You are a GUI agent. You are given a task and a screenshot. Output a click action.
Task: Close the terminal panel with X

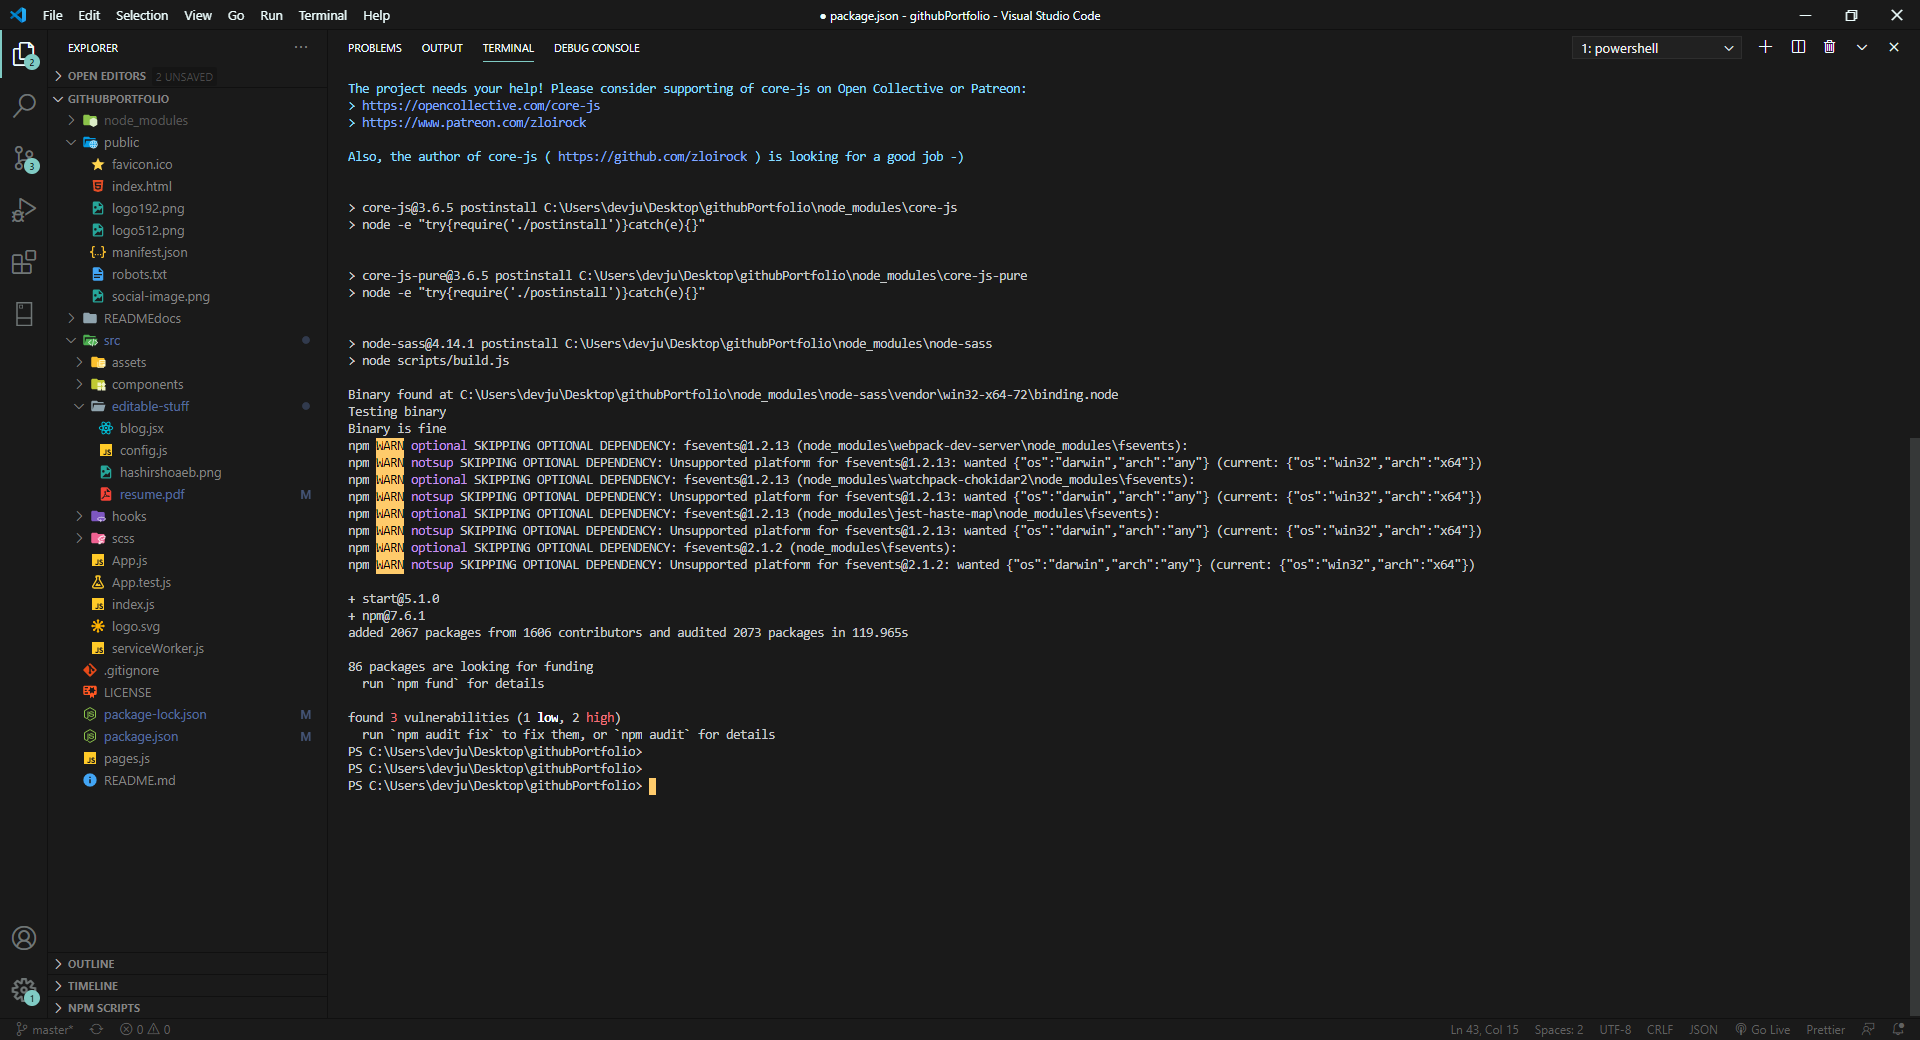click(1893, 47)
